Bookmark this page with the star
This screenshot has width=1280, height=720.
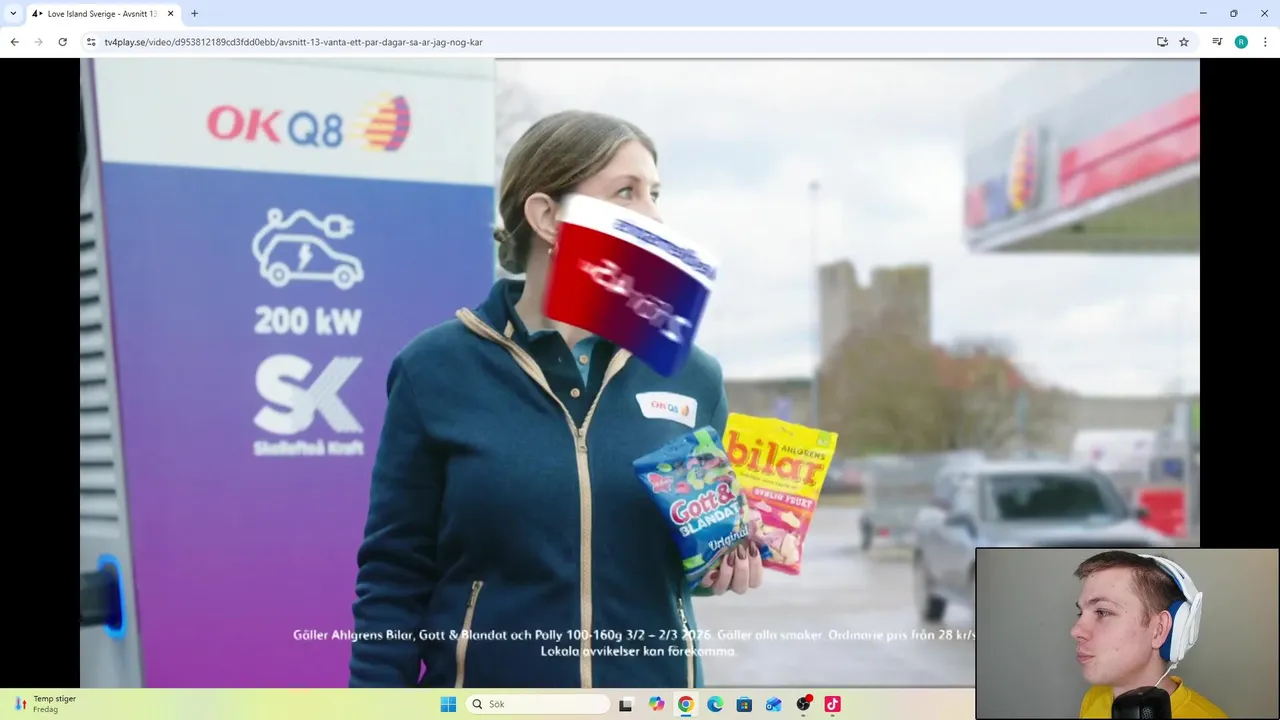click(1184, 42)
